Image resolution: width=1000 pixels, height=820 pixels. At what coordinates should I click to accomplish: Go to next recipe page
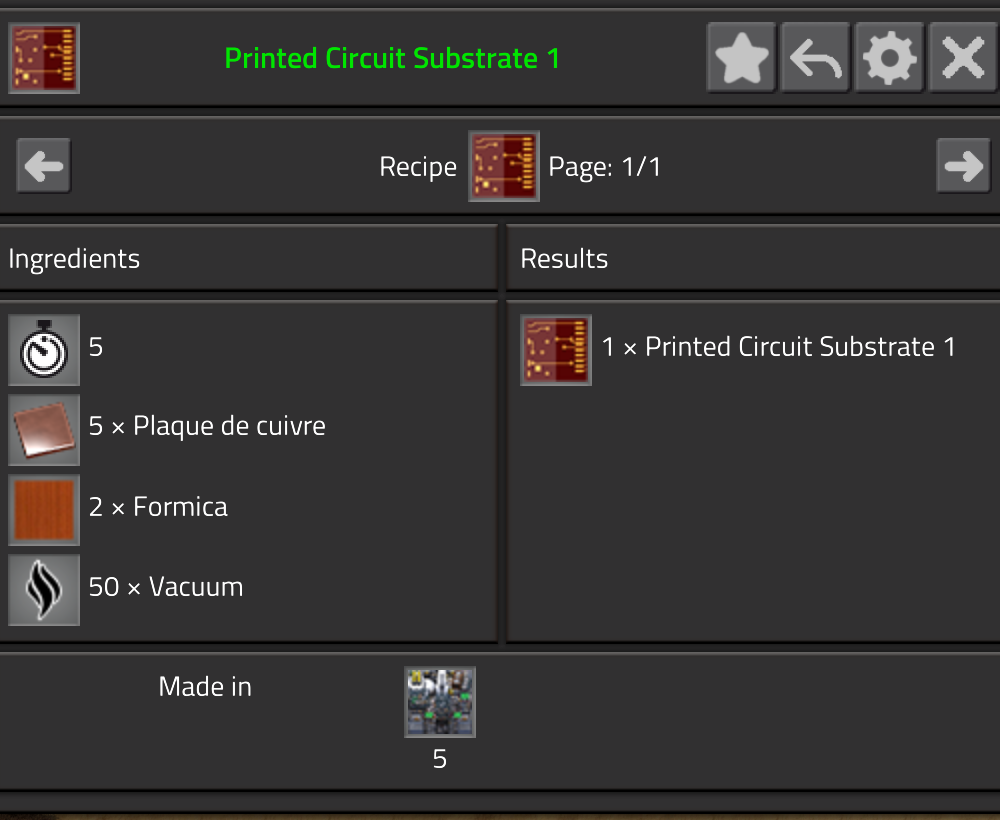click(x=963, y=166)
